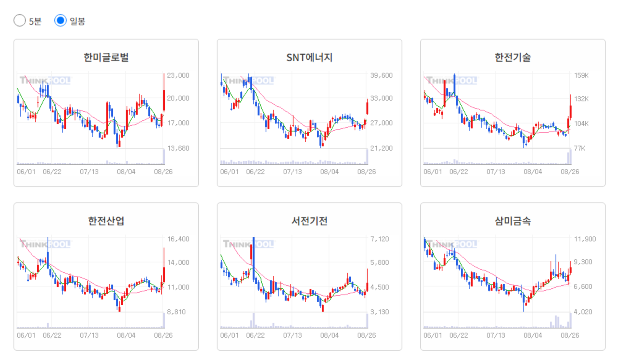Open the 한전기술 stock title

(513, 58)
